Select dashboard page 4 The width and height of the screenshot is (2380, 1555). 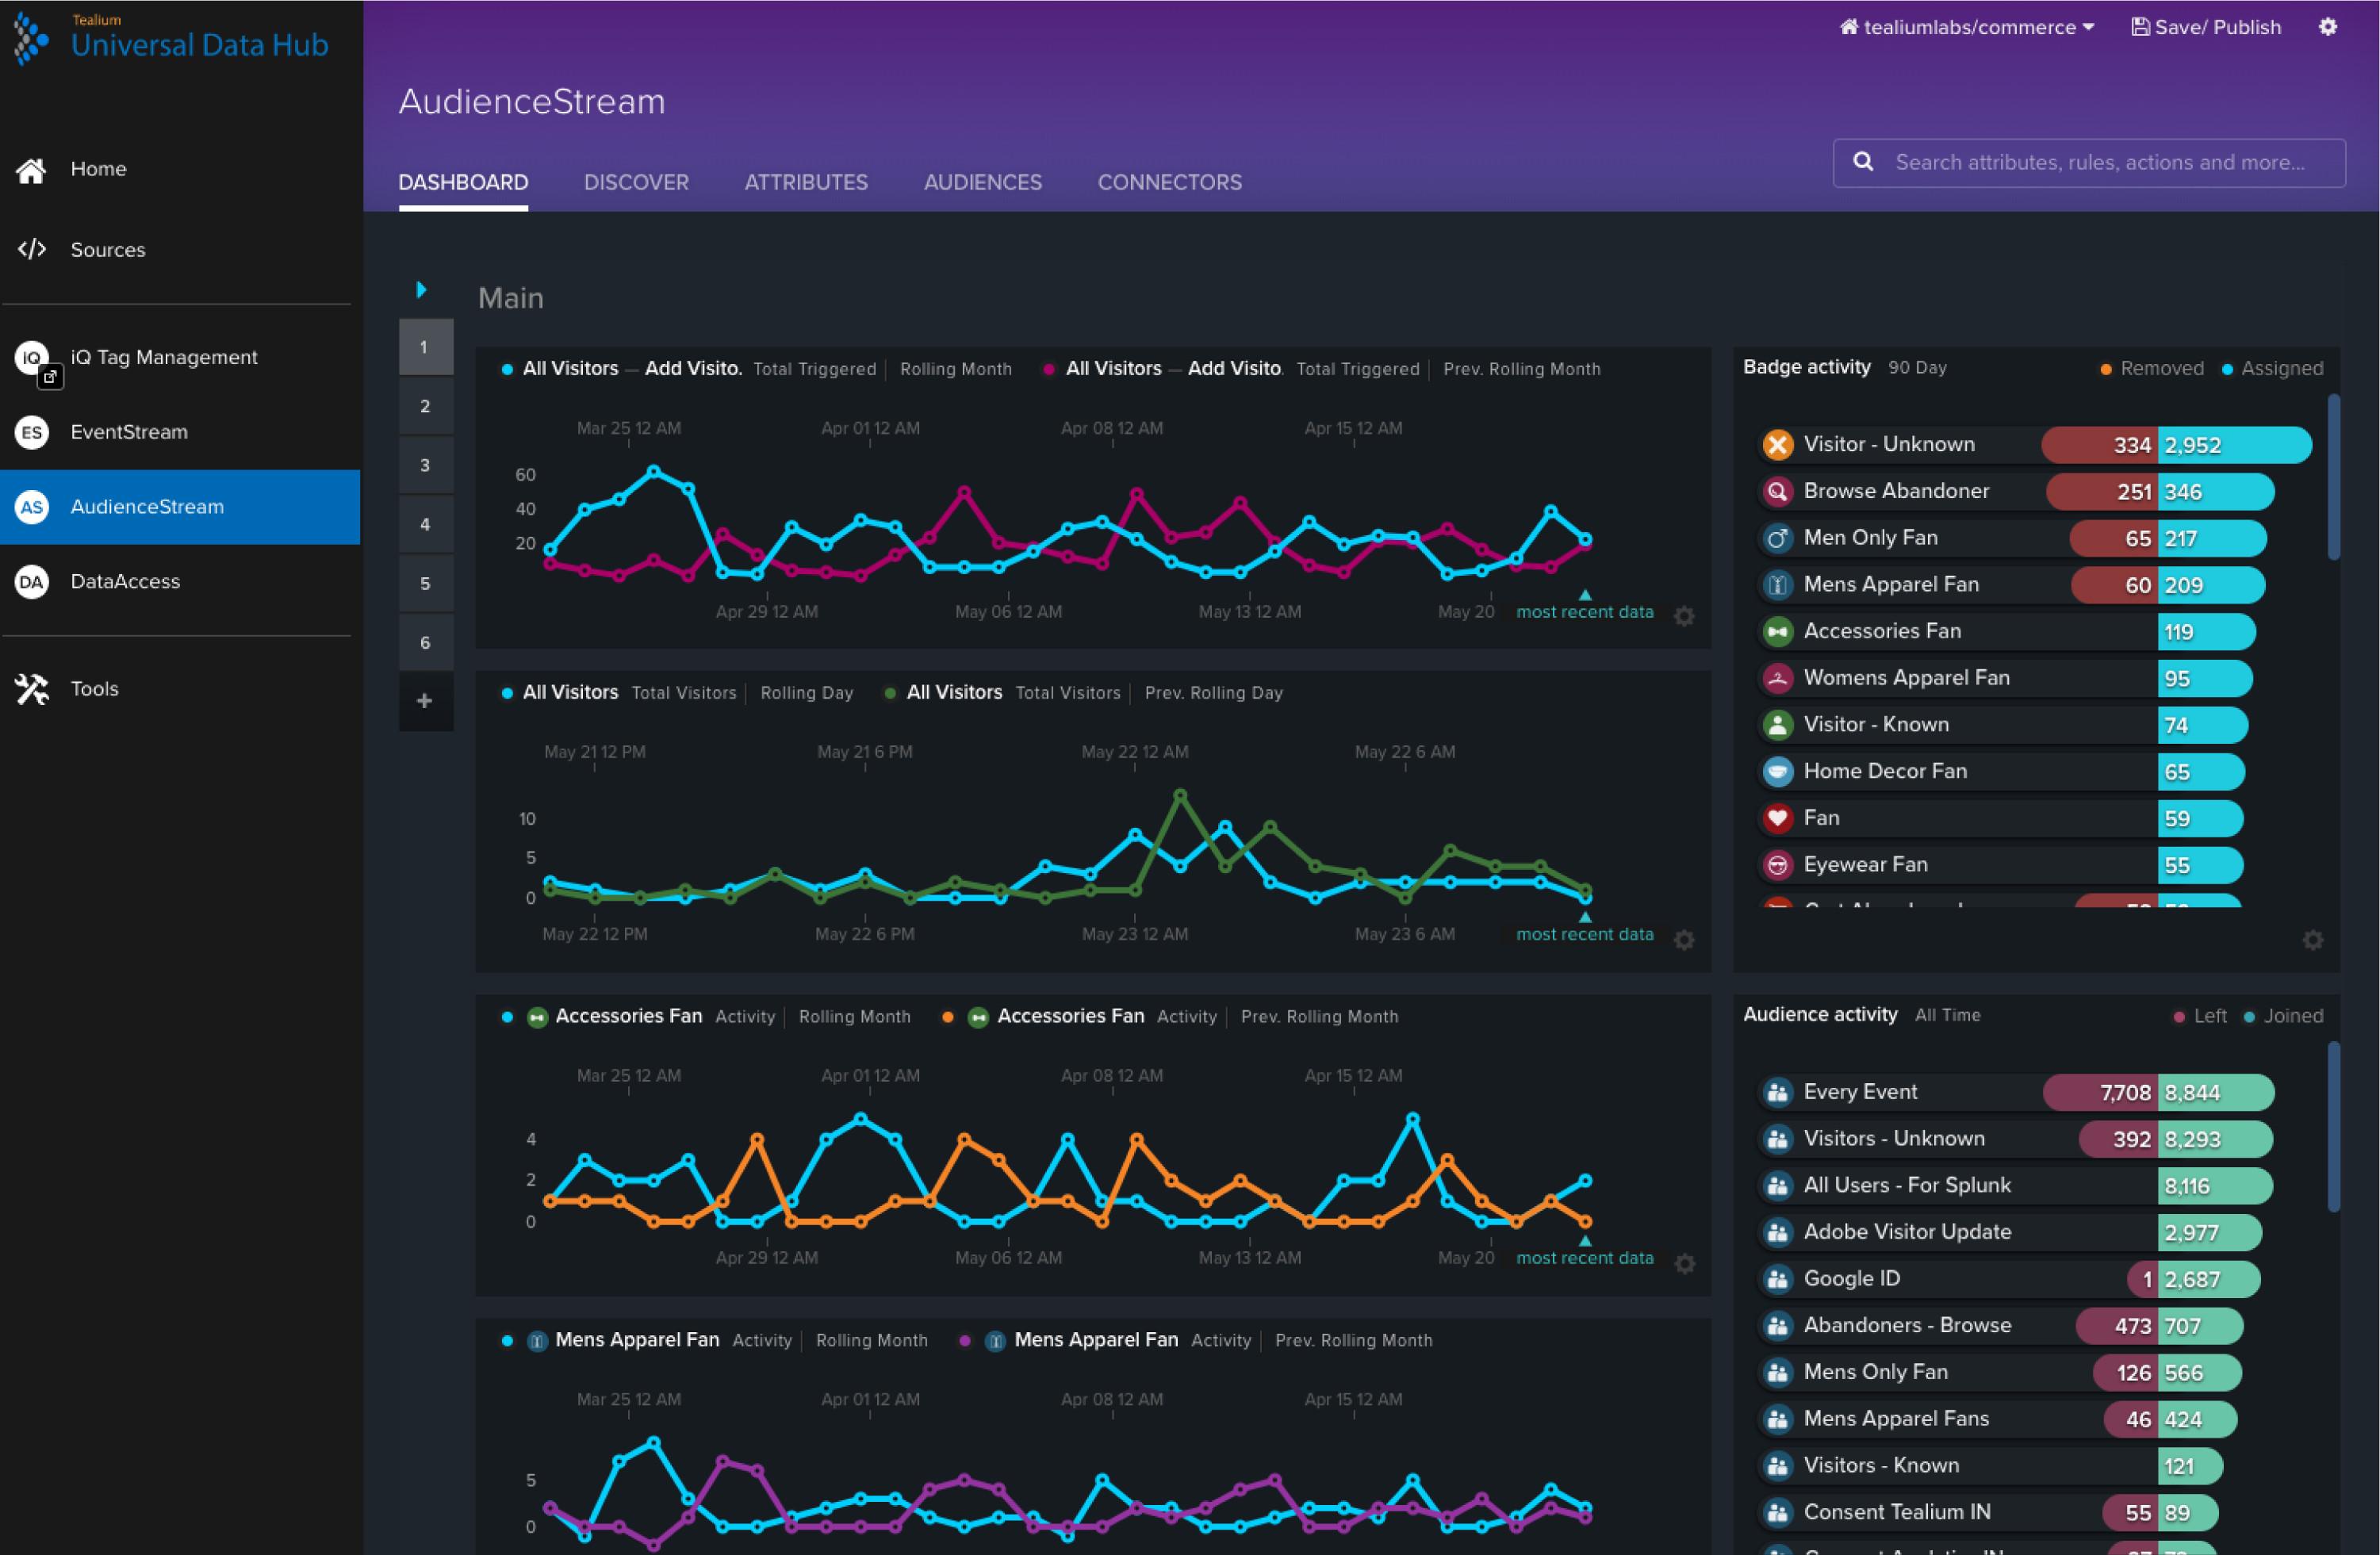[x=425, y=524]
